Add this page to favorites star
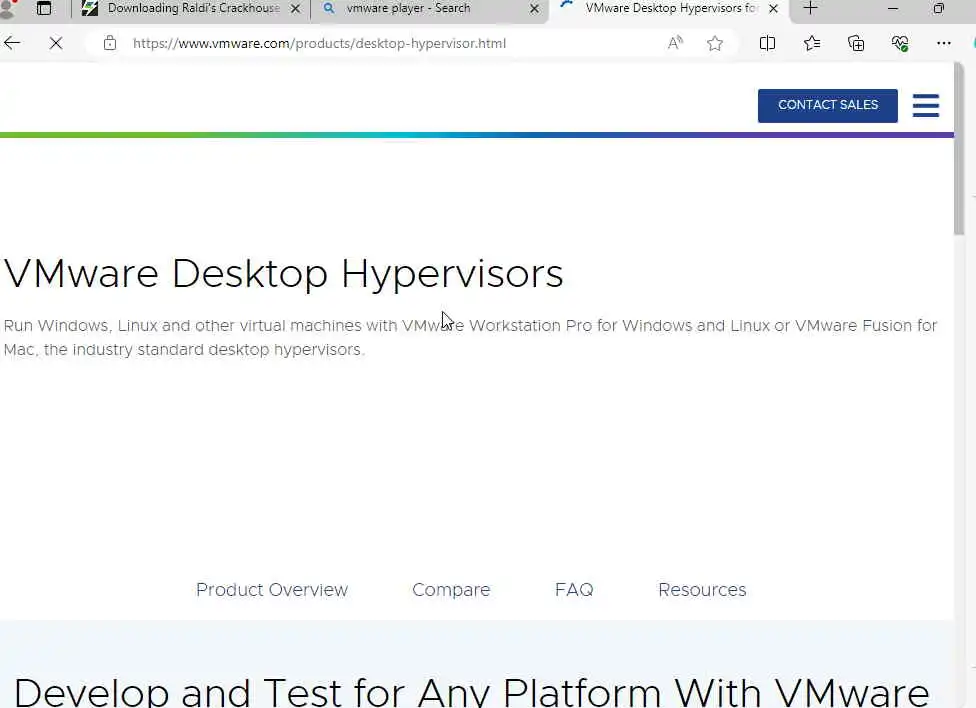 715,43
